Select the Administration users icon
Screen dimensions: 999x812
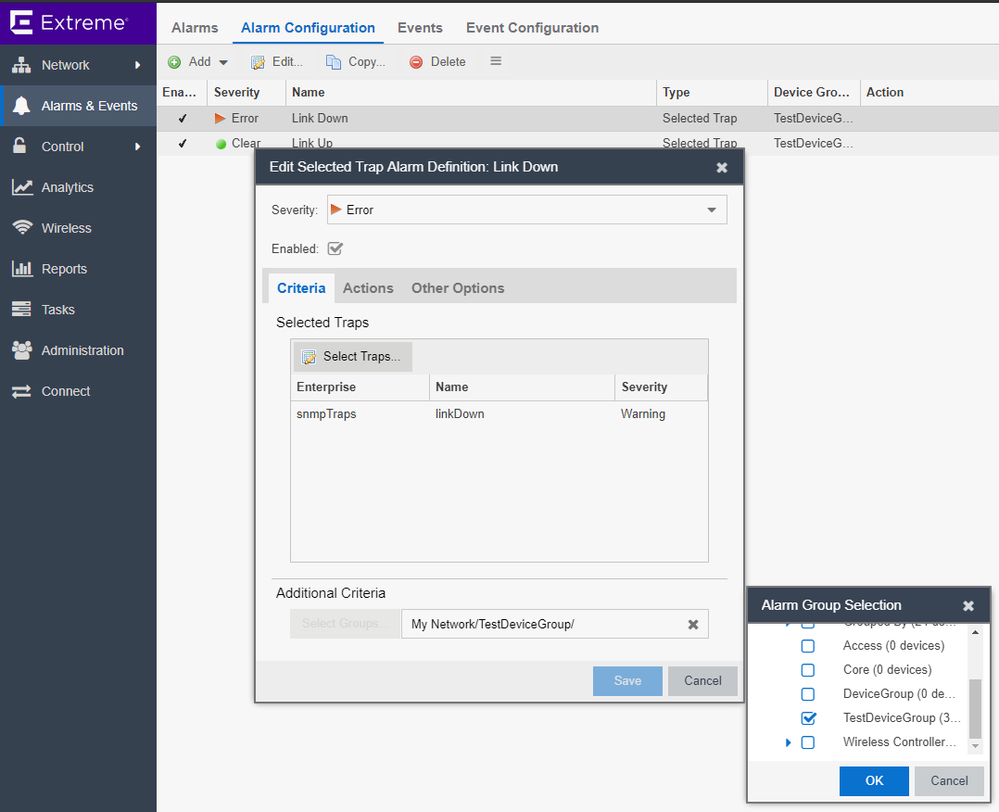[22, 350]
